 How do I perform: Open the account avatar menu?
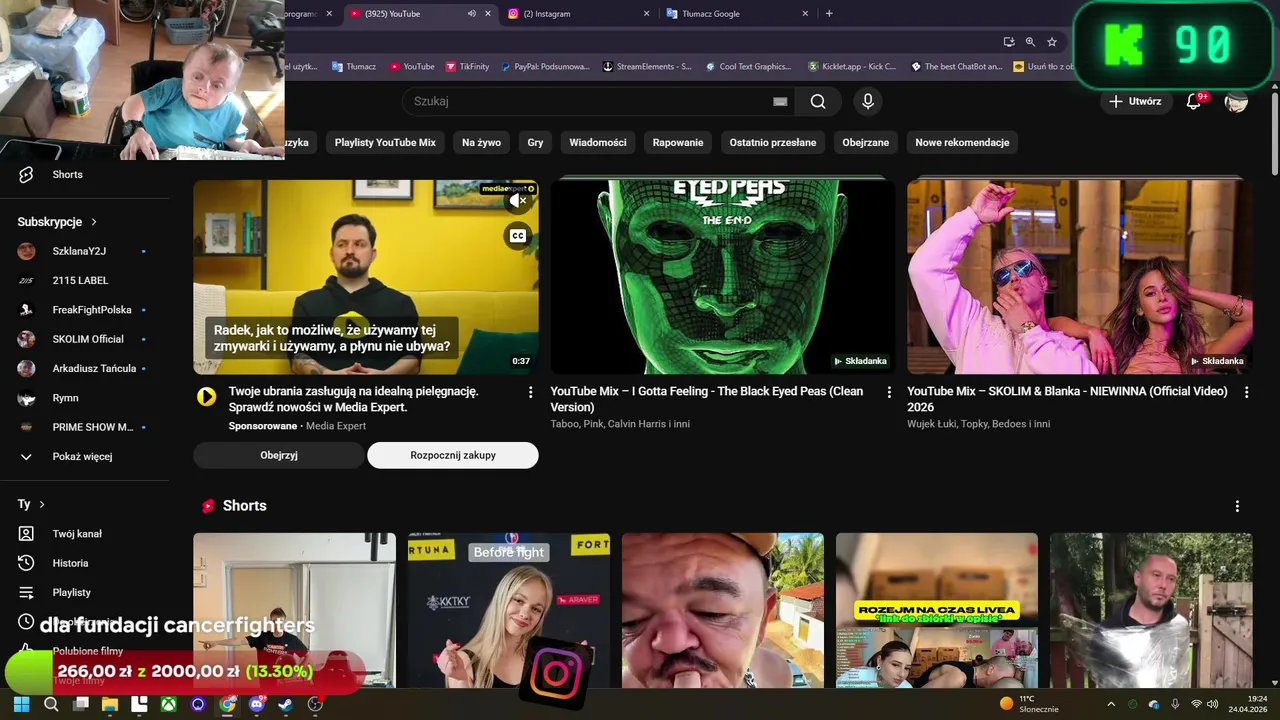click(1236, 101)
